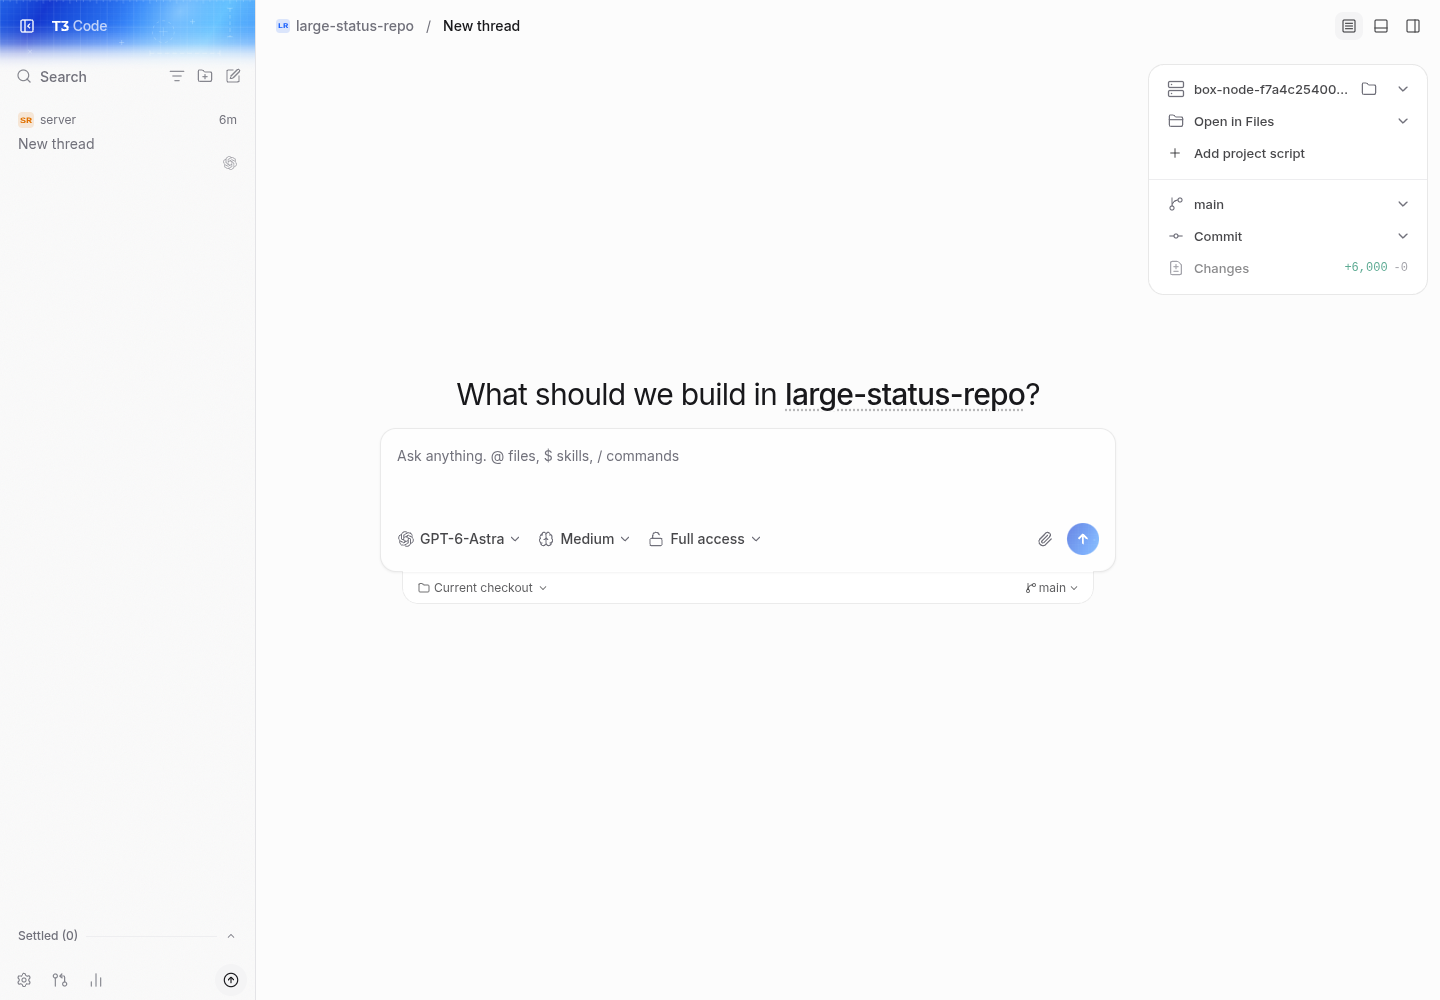
Task: Start a new thread with compose icon
Action: pos(233,76)
